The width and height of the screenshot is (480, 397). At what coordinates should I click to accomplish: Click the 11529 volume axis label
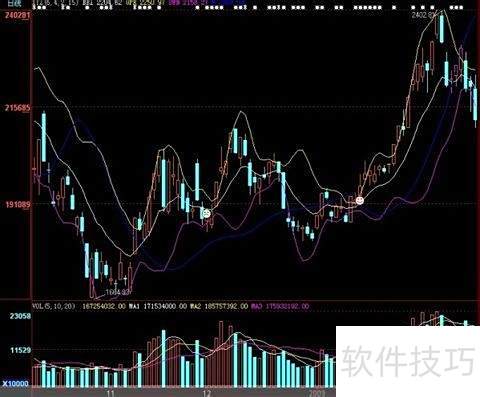(x=20, y=350)
